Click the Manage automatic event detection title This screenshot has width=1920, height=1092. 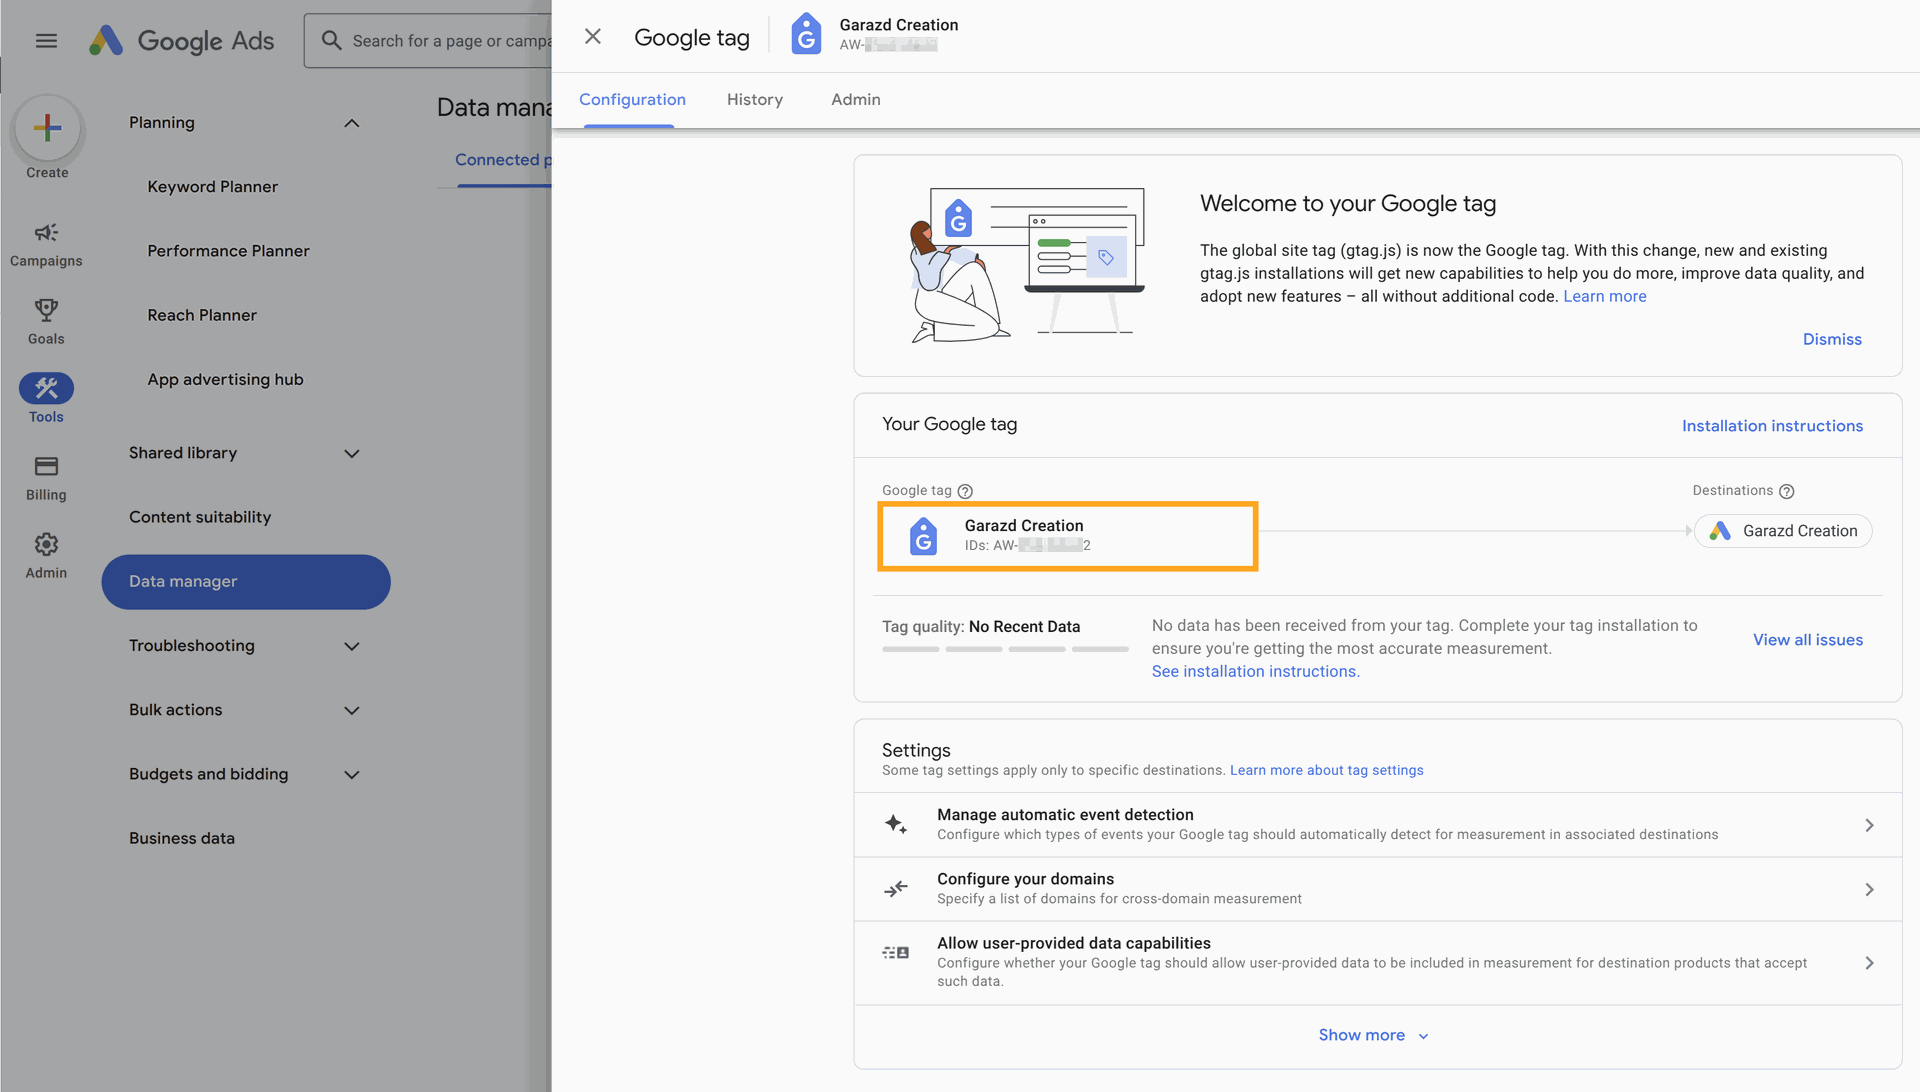tap(1065, 815)
